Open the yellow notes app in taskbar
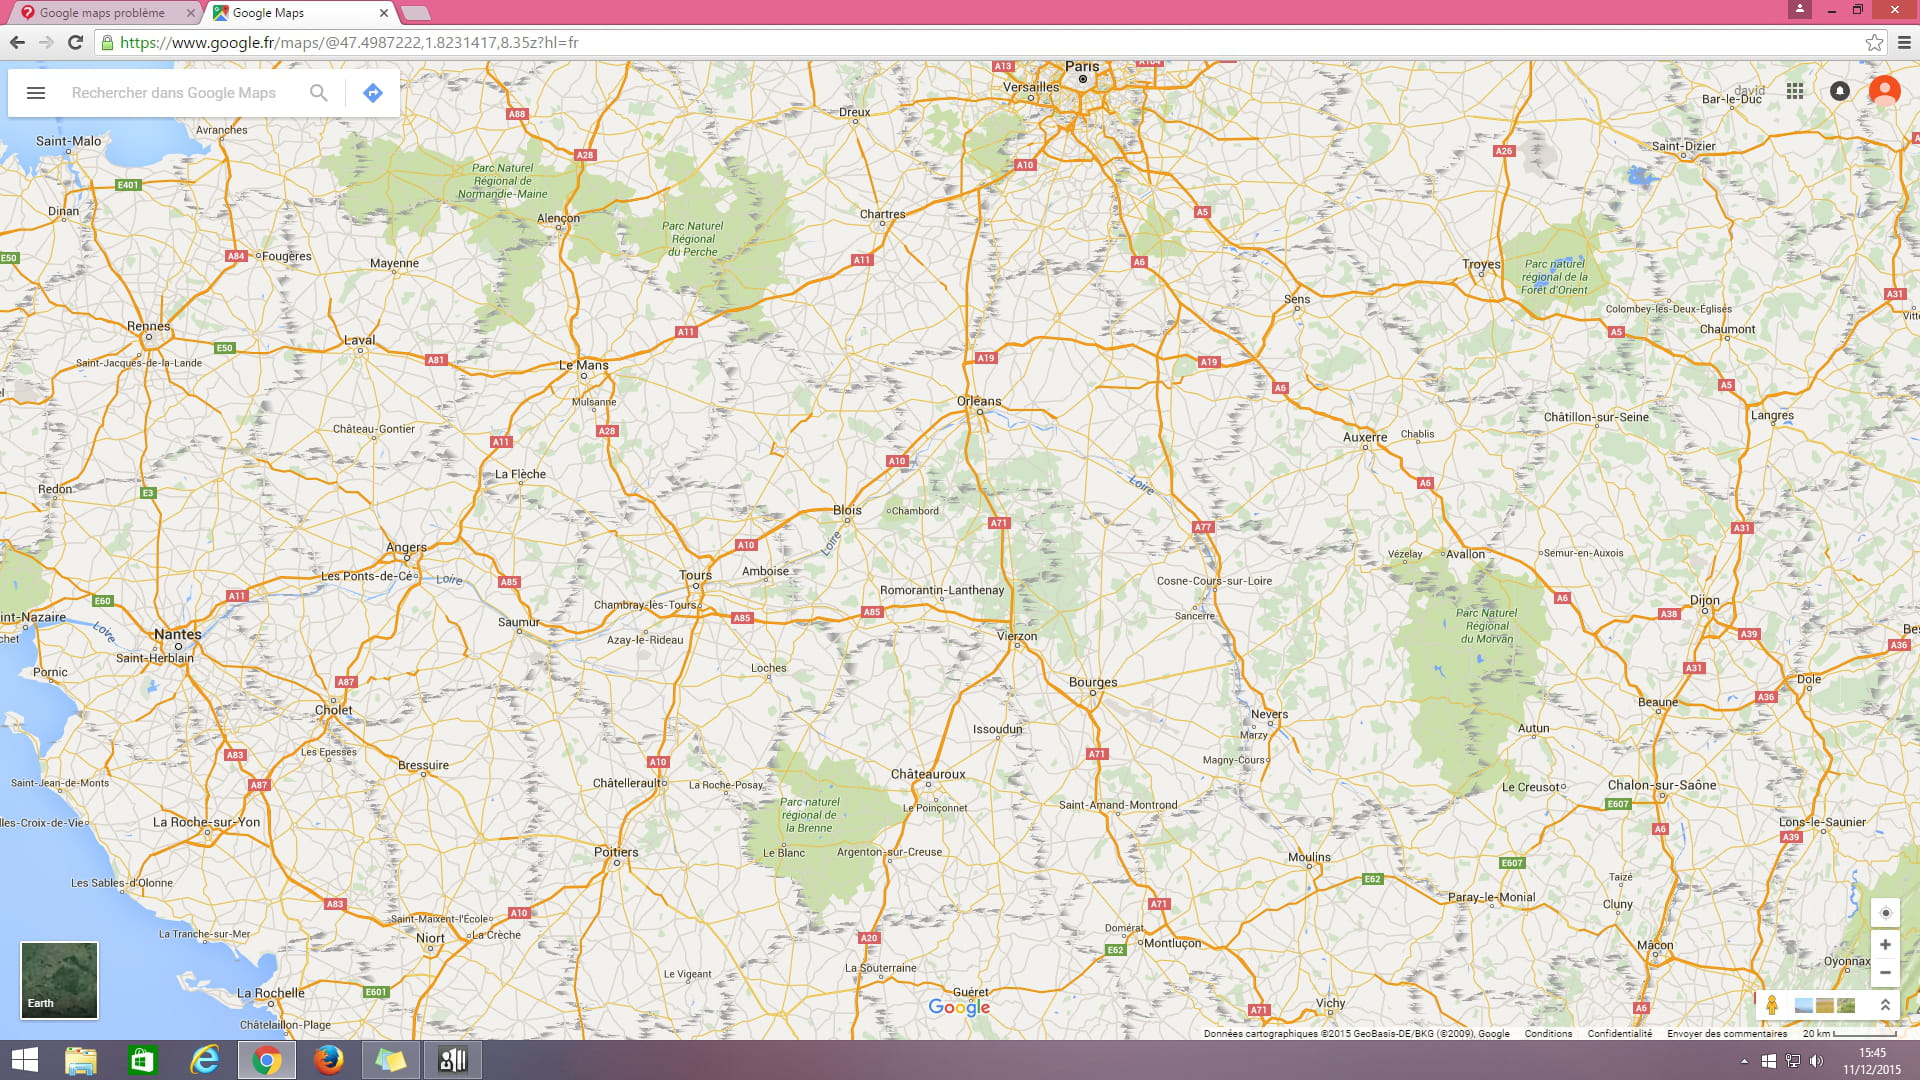Image resolution: width=1920 pixels, height=1080 pixels. pos(390,1060)
